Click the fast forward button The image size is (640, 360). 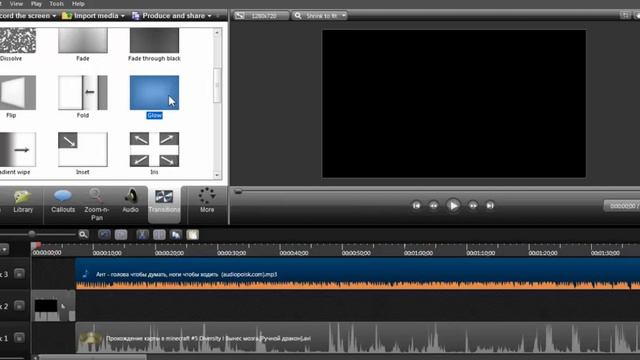pos(473,206)
